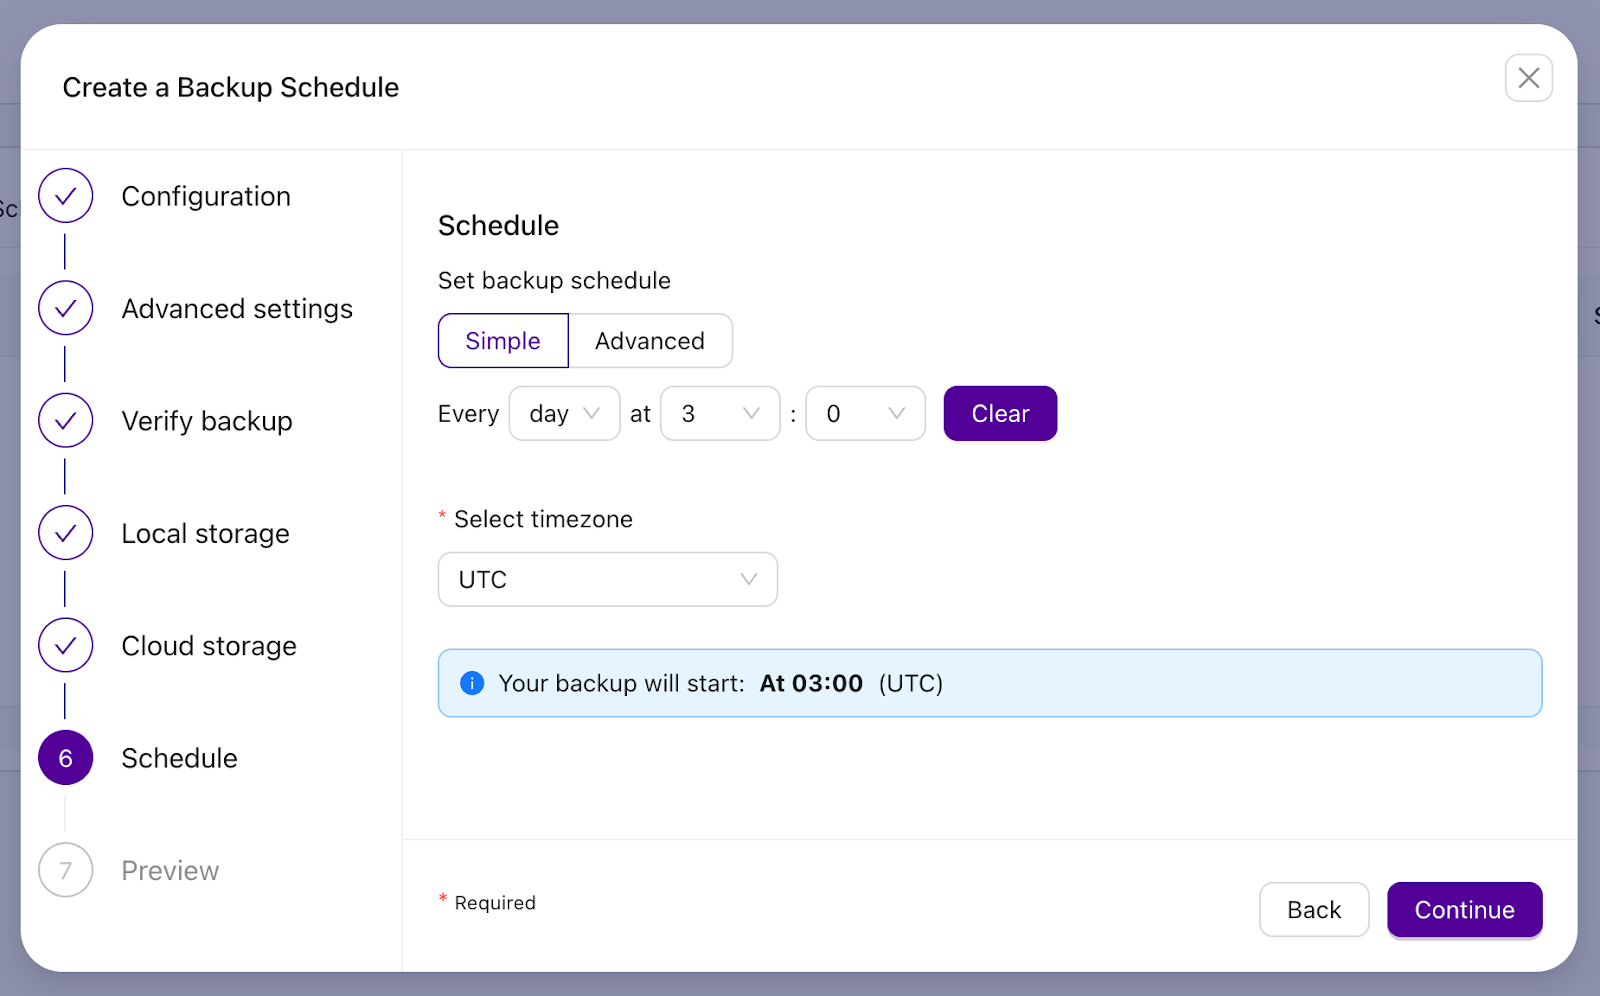Click the step 7 circle next to Preview

pos(64,870)
